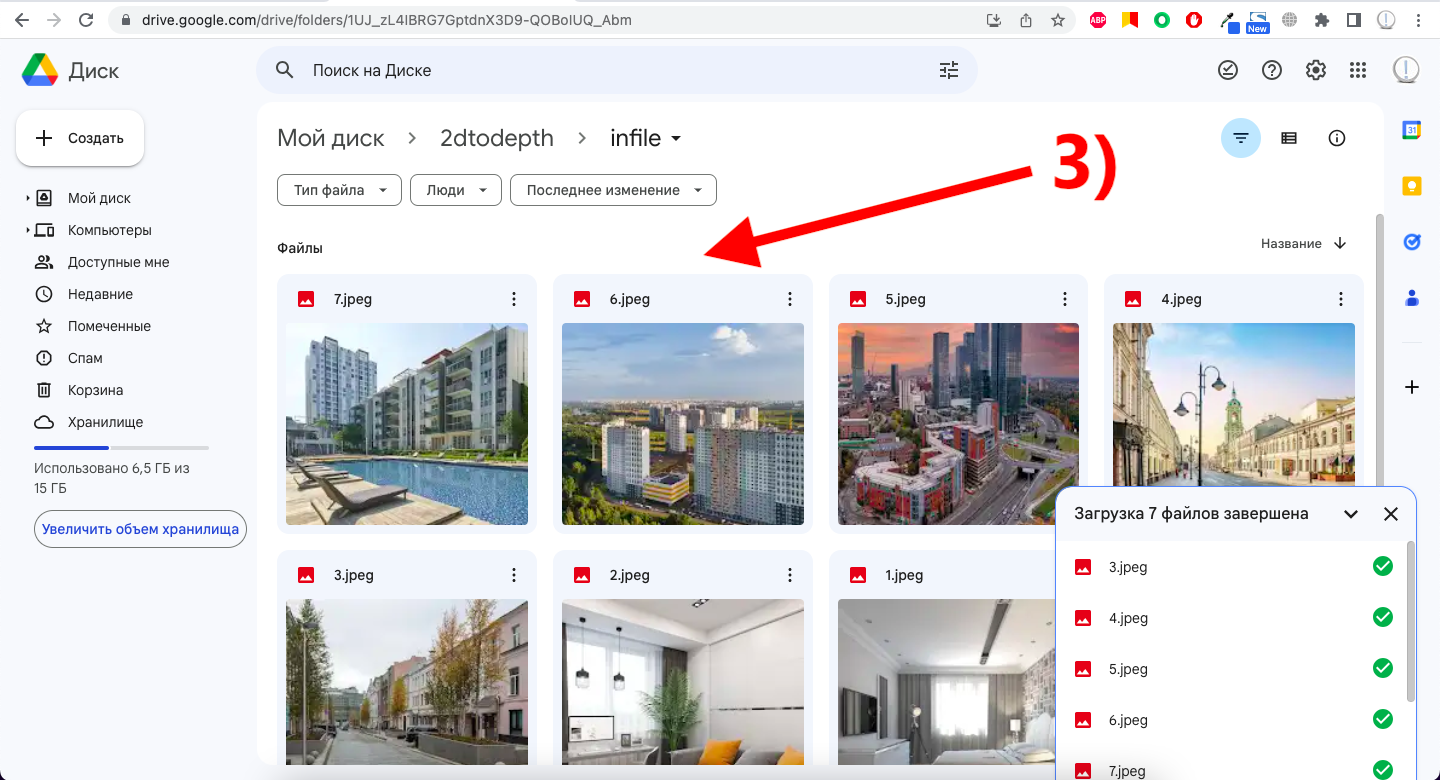Open Contacts in side panel
This screenshot has height=780, width=1440.
coord(1412,297)
